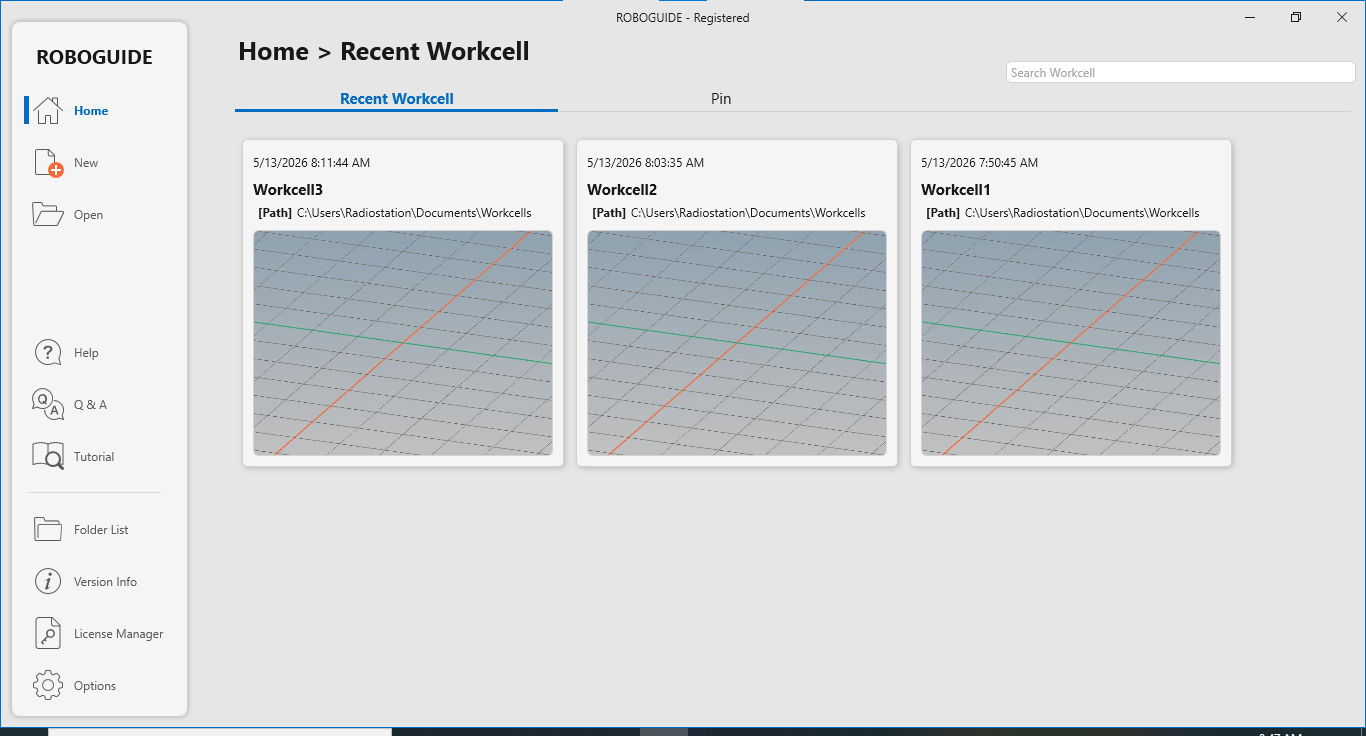Viewport: 1366px width, 736px height.
Task: Select the Recent Workcell tab
Action: pos(397,98)
